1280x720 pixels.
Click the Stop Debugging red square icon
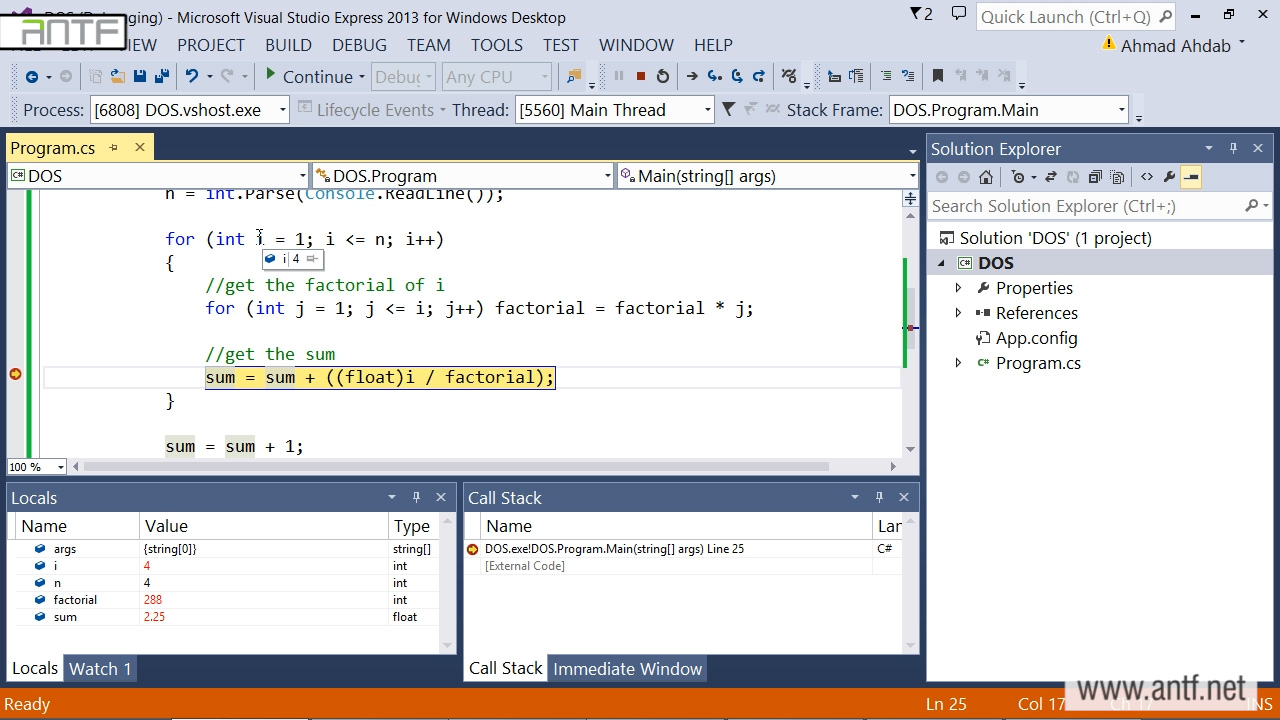tap(641, 76)
